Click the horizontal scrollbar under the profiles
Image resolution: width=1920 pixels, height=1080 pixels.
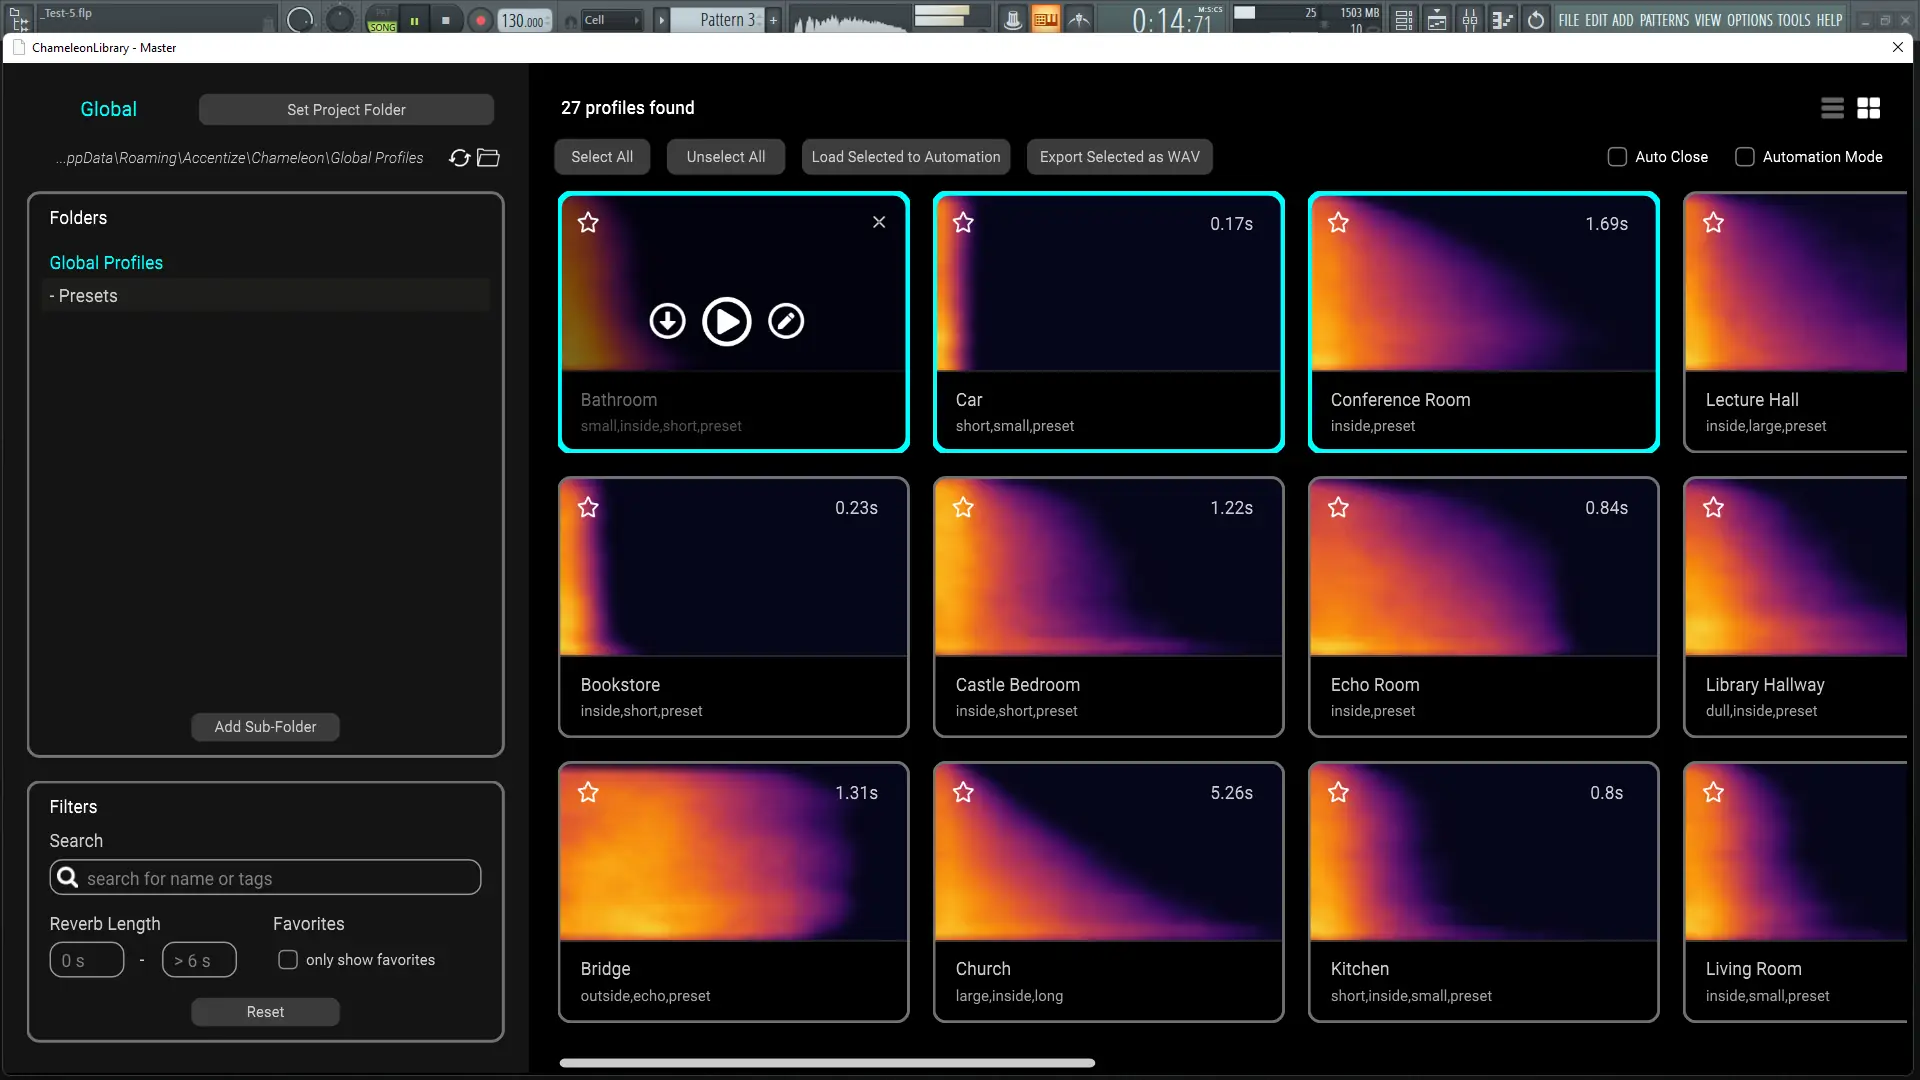click(827, 1063)
